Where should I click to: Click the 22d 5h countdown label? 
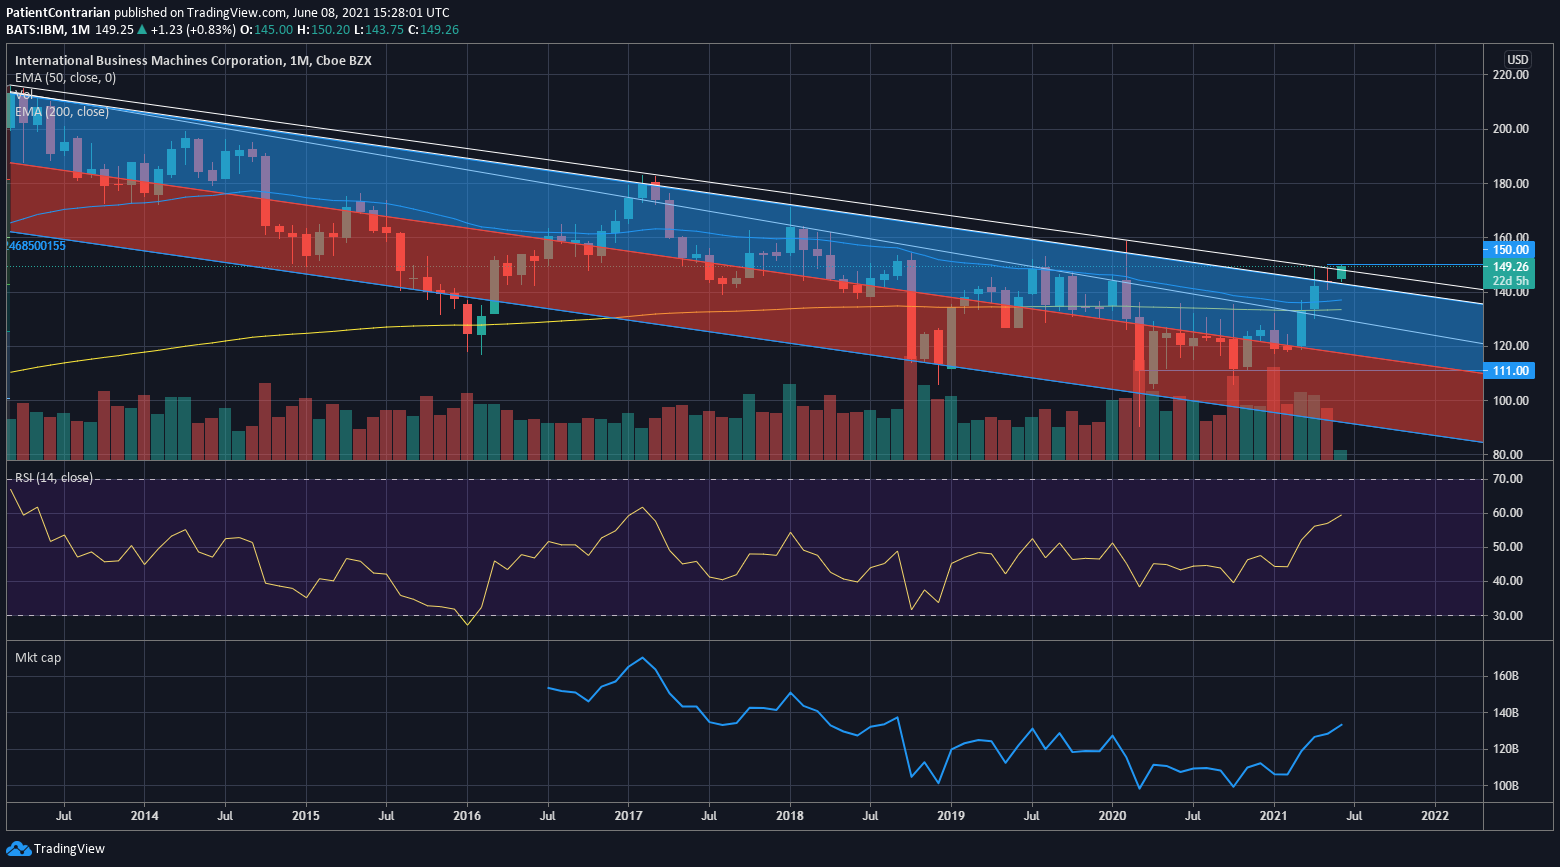click(x=1510, y=281)
